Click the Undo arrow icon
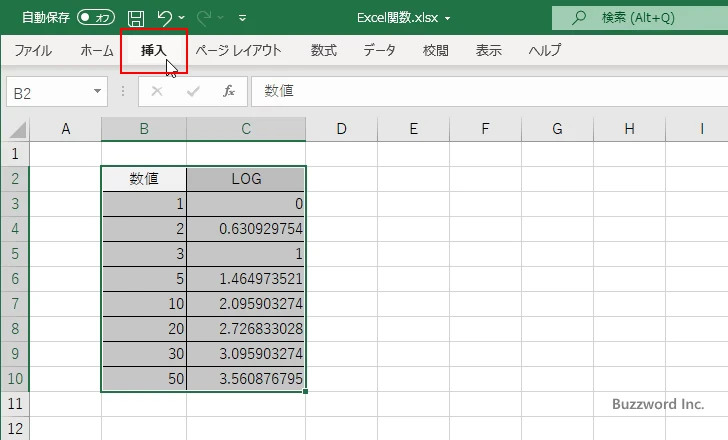728x440 pixels. pos(164,18)
